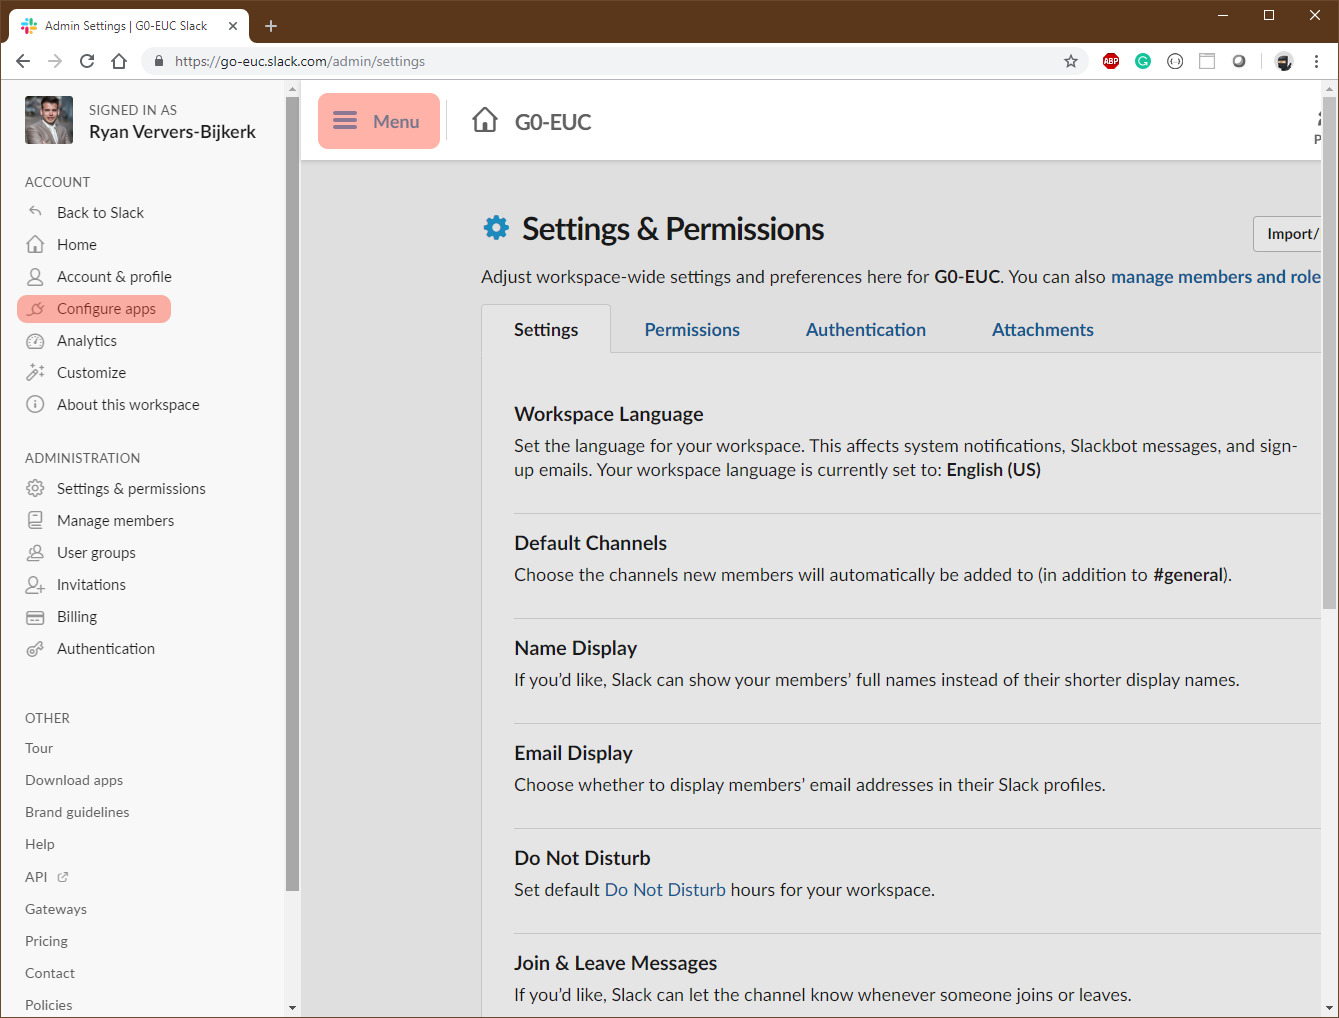Image resolution: width=1339 pixels, height=1018 pixels.
Task: Follow the manage members and roles link
Action: coord(1216,277)
